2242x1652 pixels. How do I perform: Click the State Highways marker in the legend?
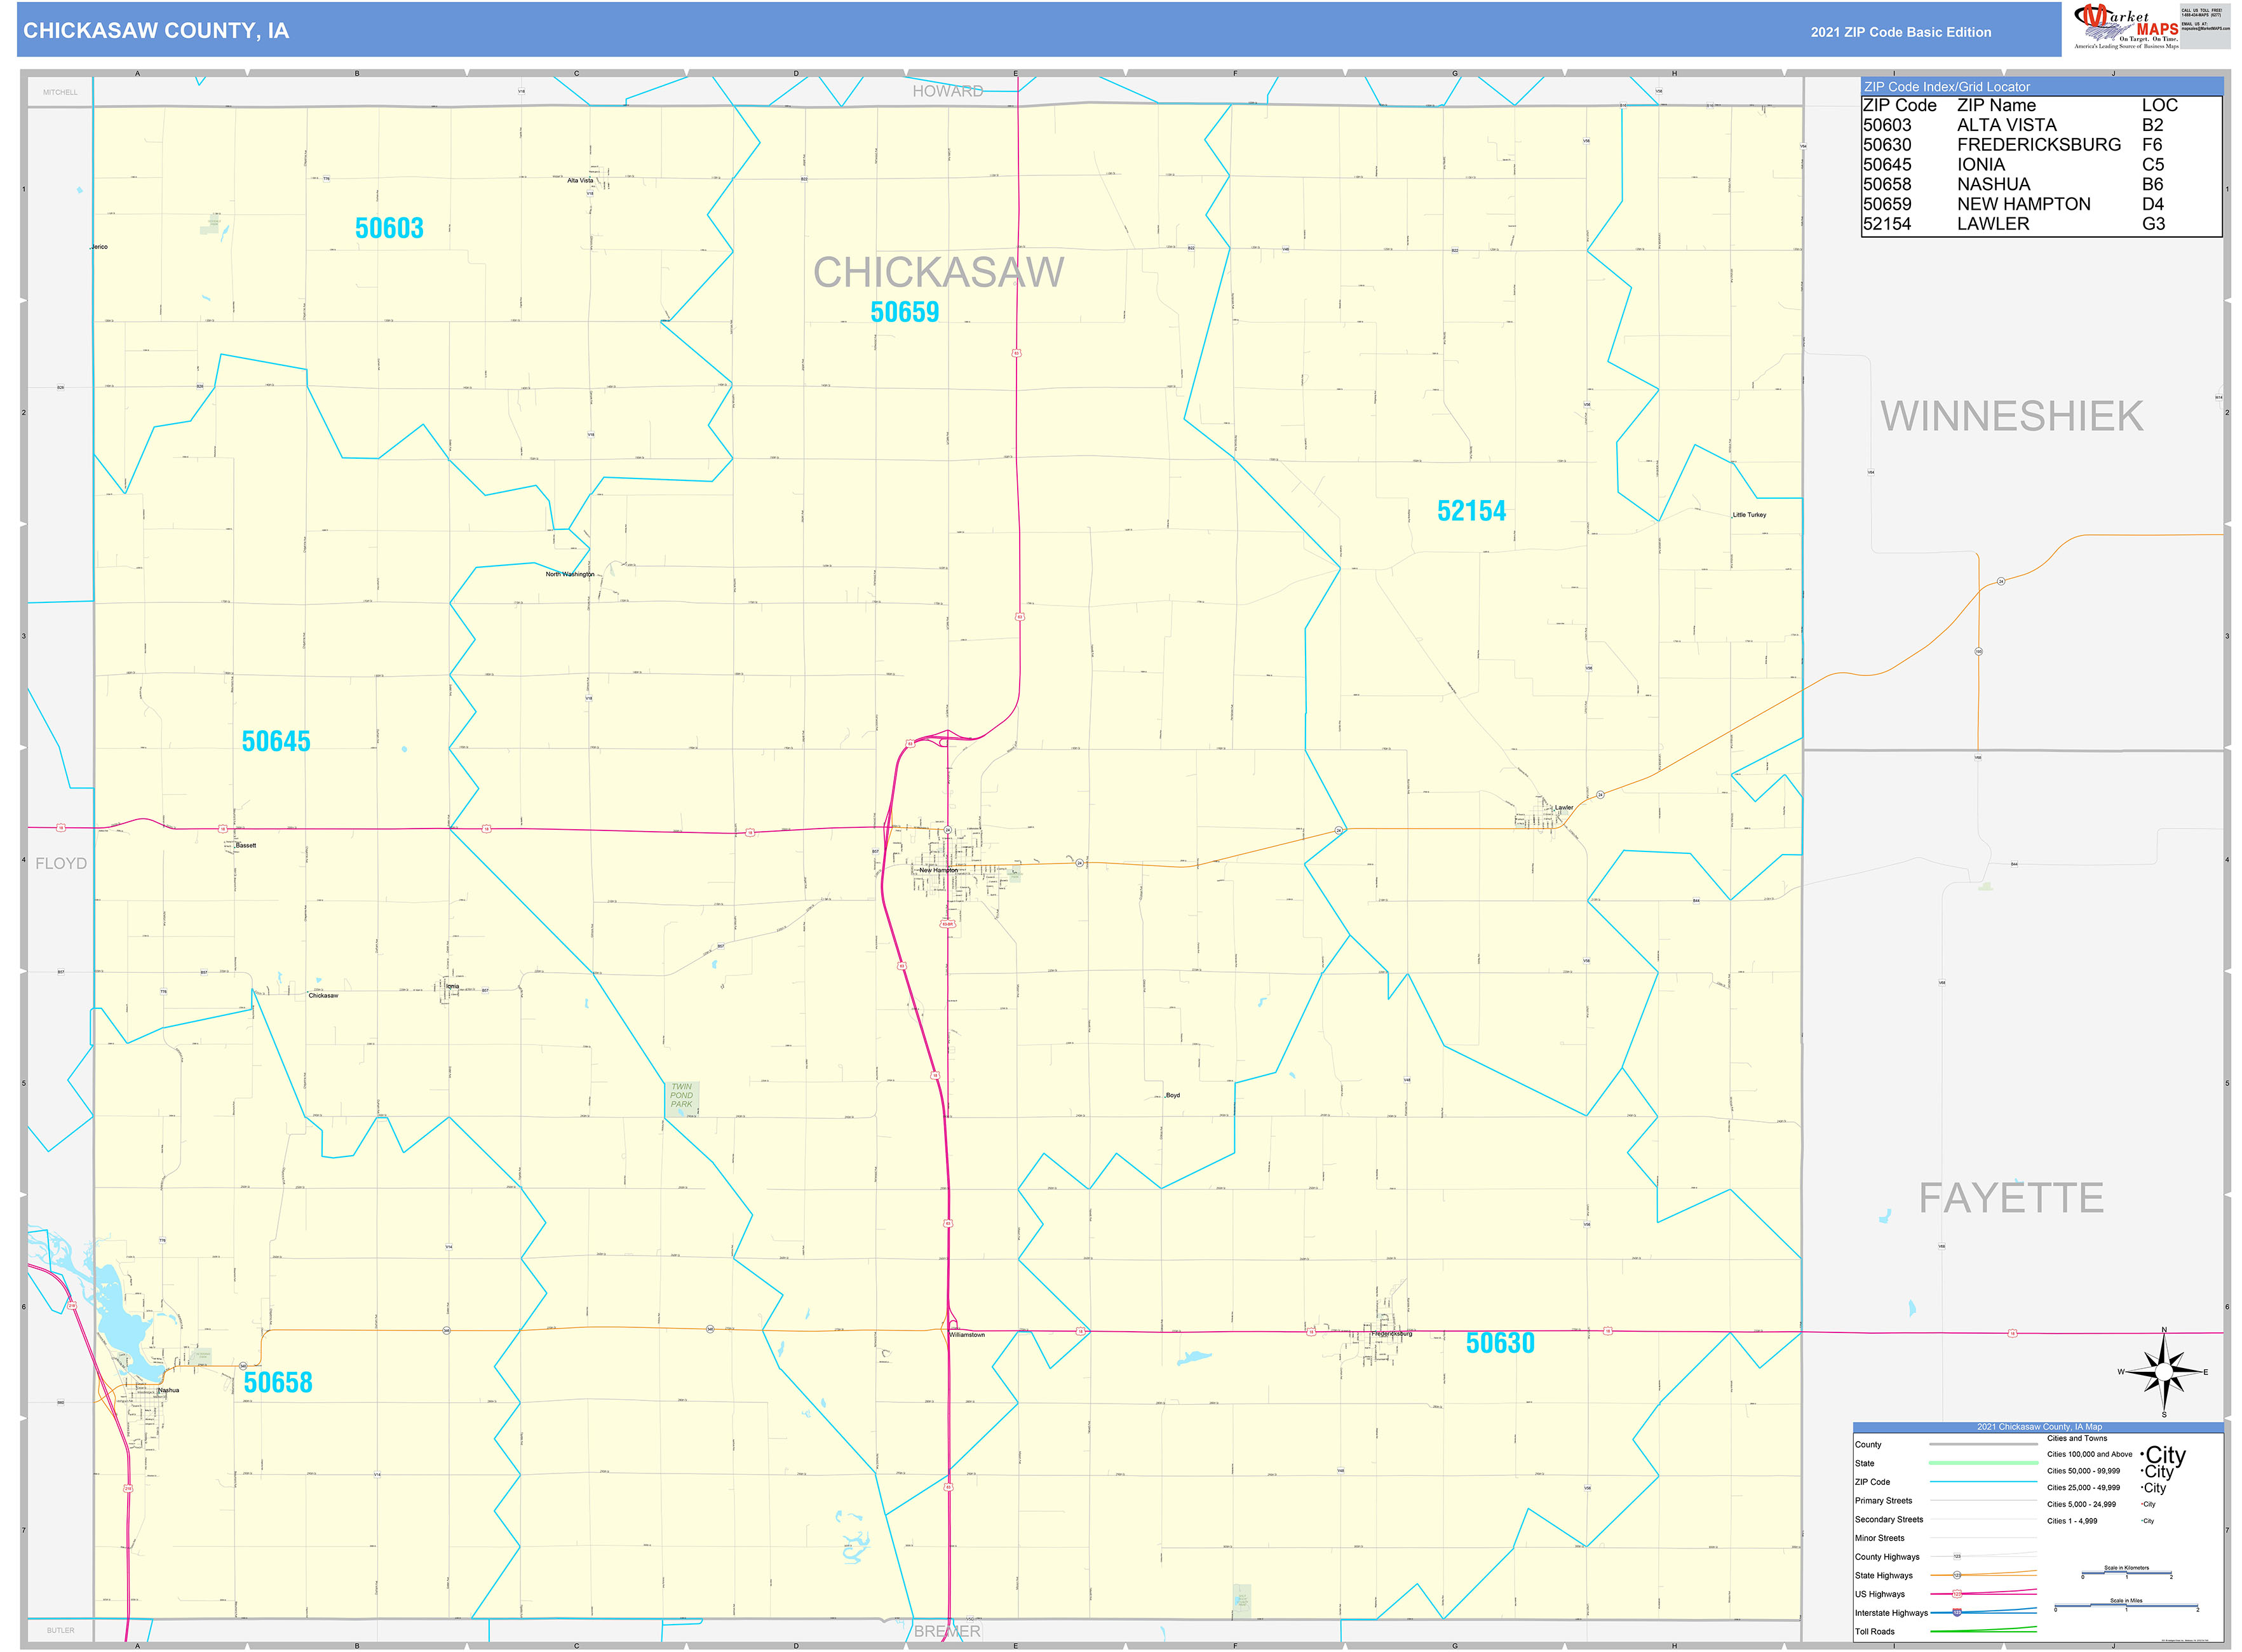tap(1957, 1575)
